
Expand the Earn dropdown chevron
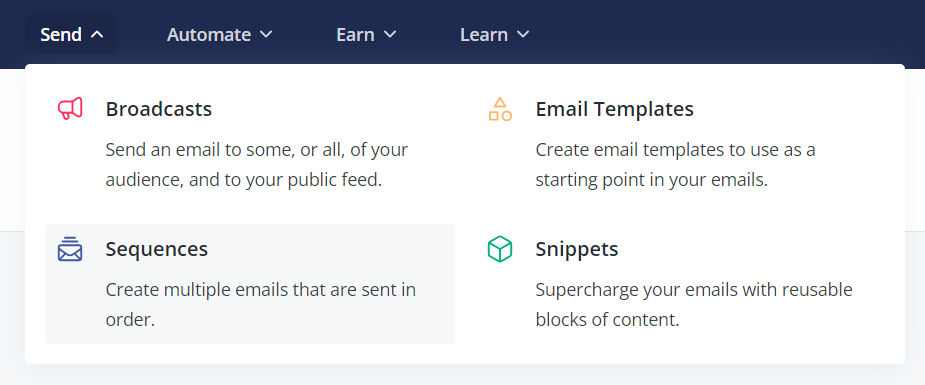click(x=389, y=35)
